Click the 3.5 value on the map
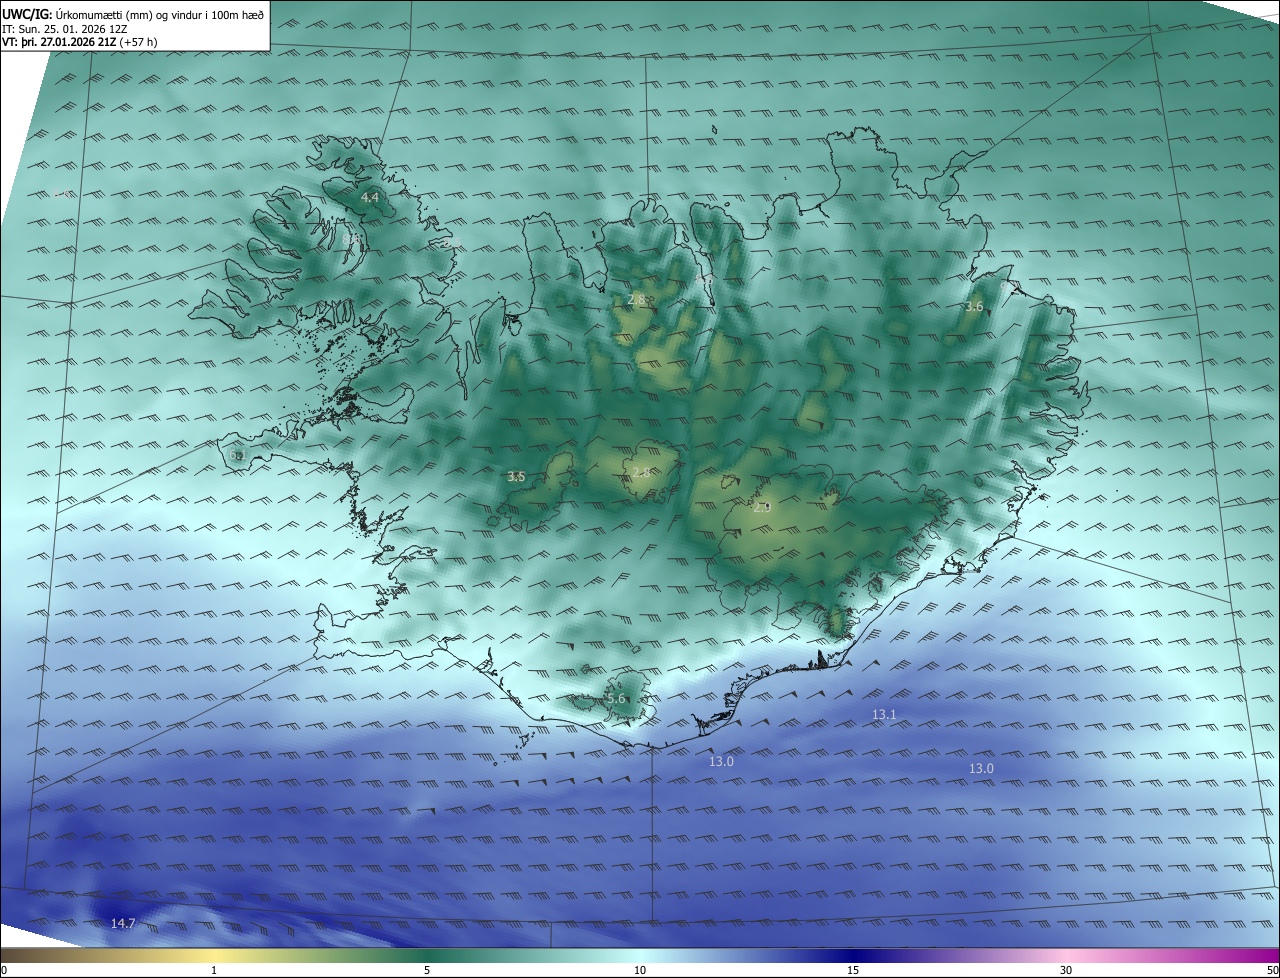1280x978 pixels. [x=516, y=477]
